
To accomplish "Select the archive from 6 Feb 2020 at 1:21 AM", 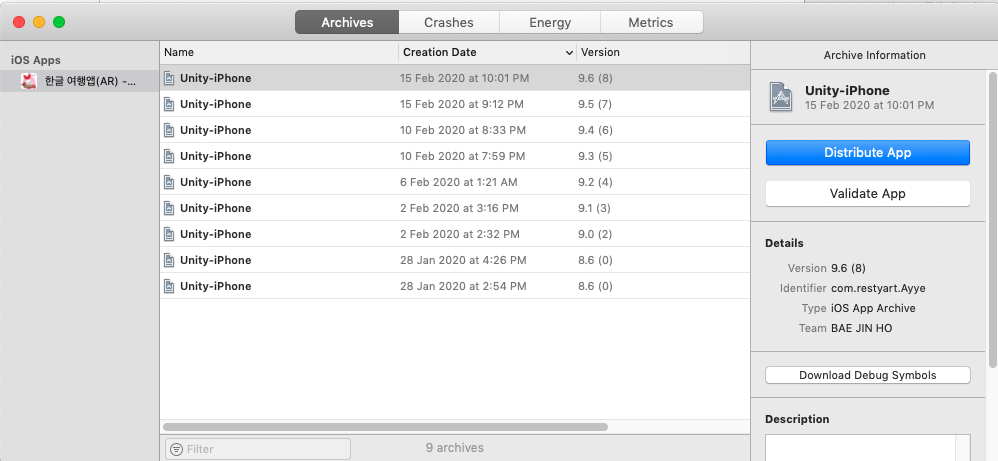I will click(455, 182).
